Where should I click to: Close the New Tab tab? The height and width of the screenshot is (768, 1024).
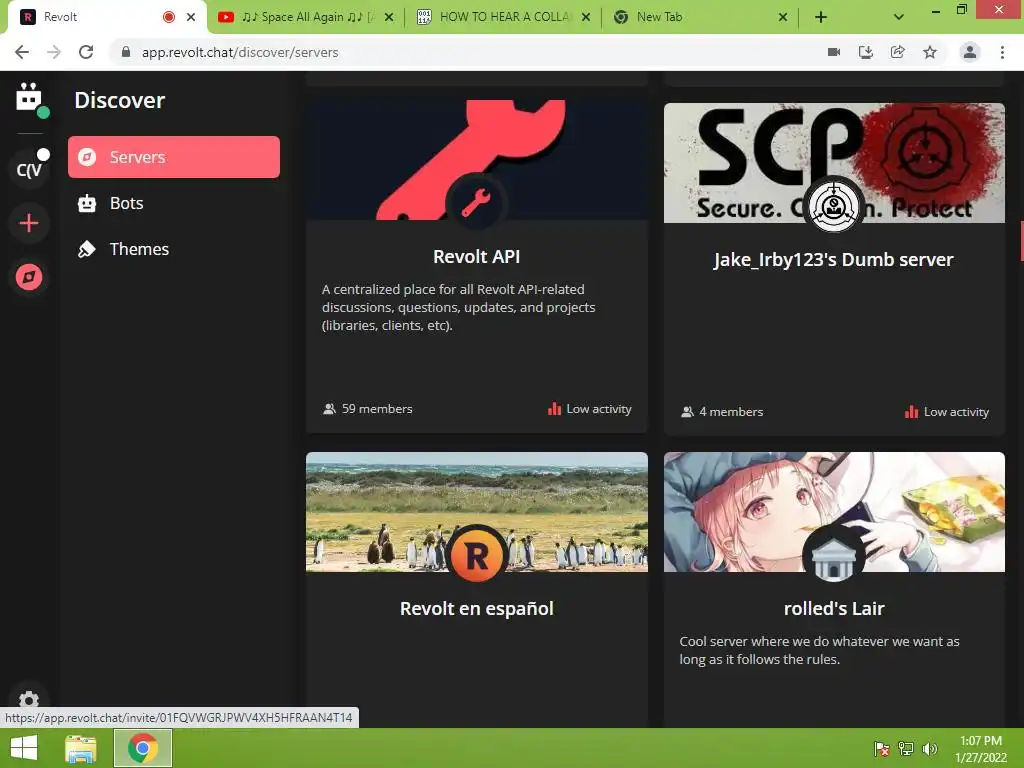(x=783, y=17)
